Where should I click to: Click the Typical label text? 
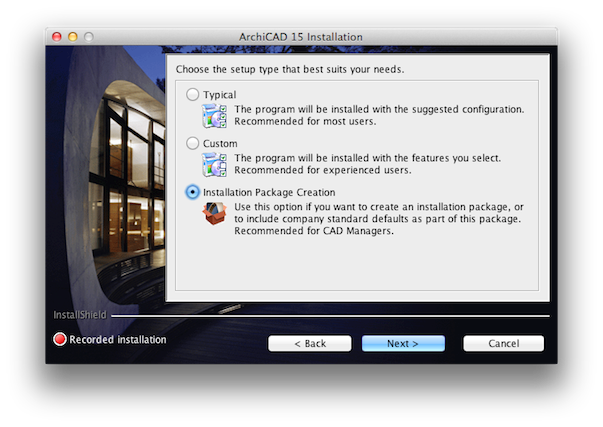point(220,95)
